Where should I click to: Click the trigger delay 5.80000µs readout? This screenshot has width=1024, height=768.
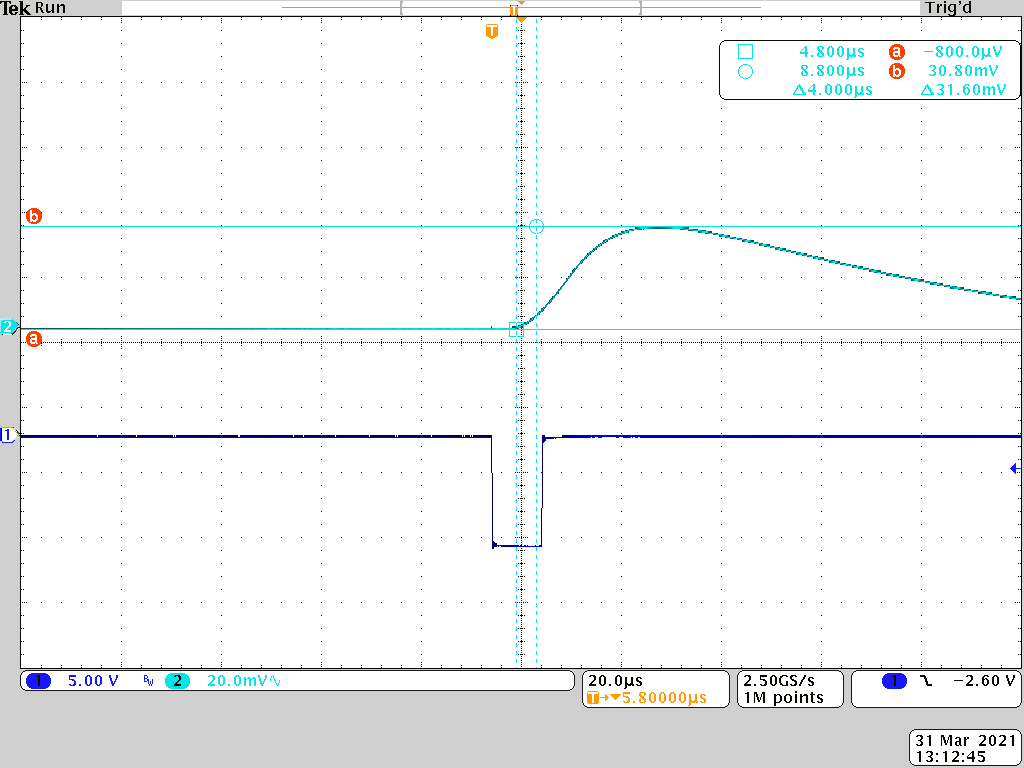[656, 697]
